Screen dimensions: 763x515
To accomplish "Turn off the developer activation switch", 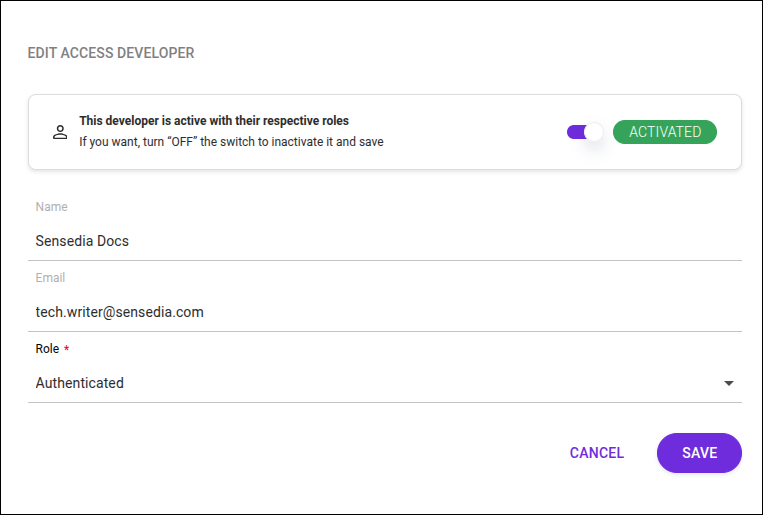I will 585,132.
